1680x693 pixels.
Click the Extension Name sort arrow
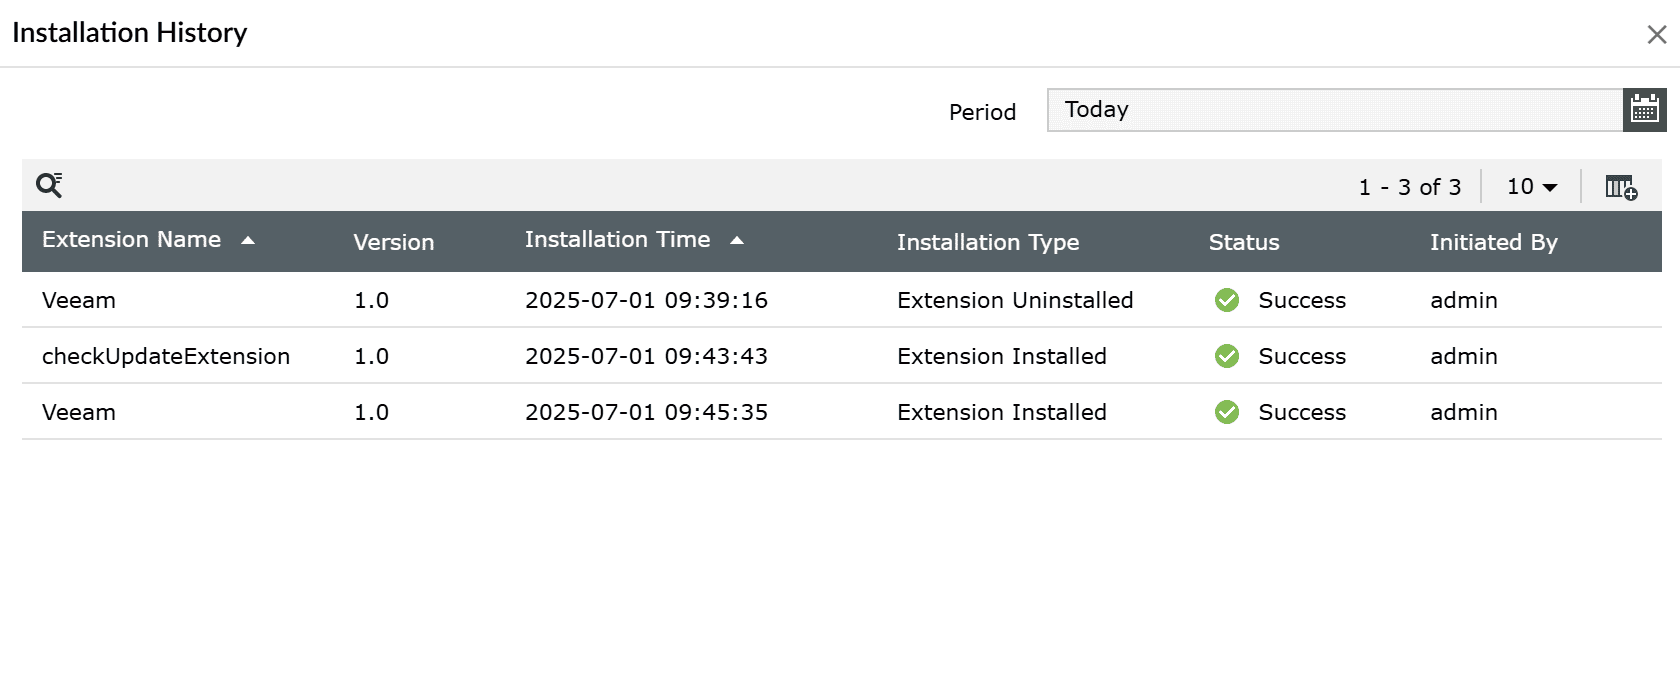[x=248, y=241]
